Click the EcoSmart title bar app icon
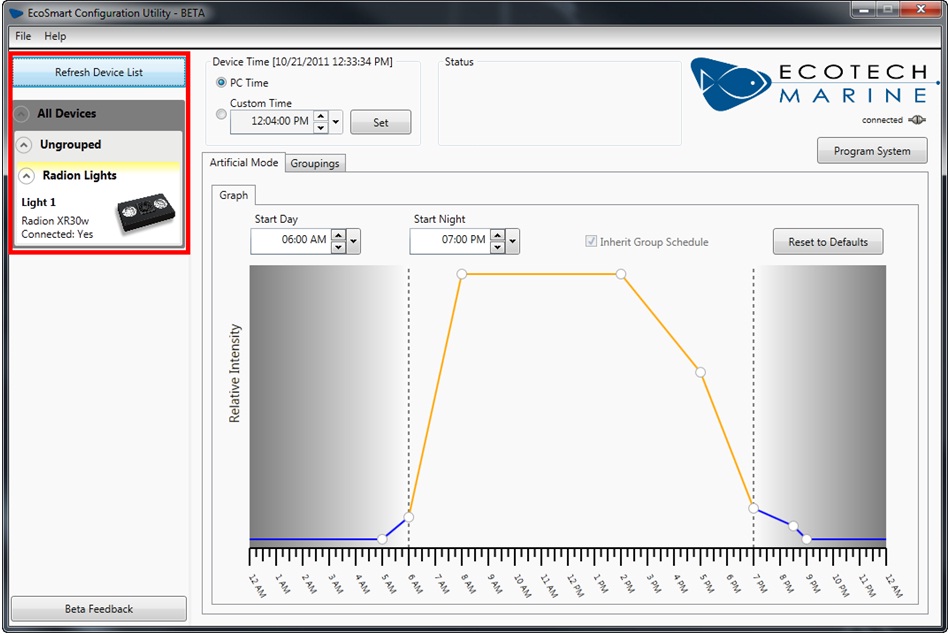Viewport: 950px width, 634px height. click(x=16, y=13)
